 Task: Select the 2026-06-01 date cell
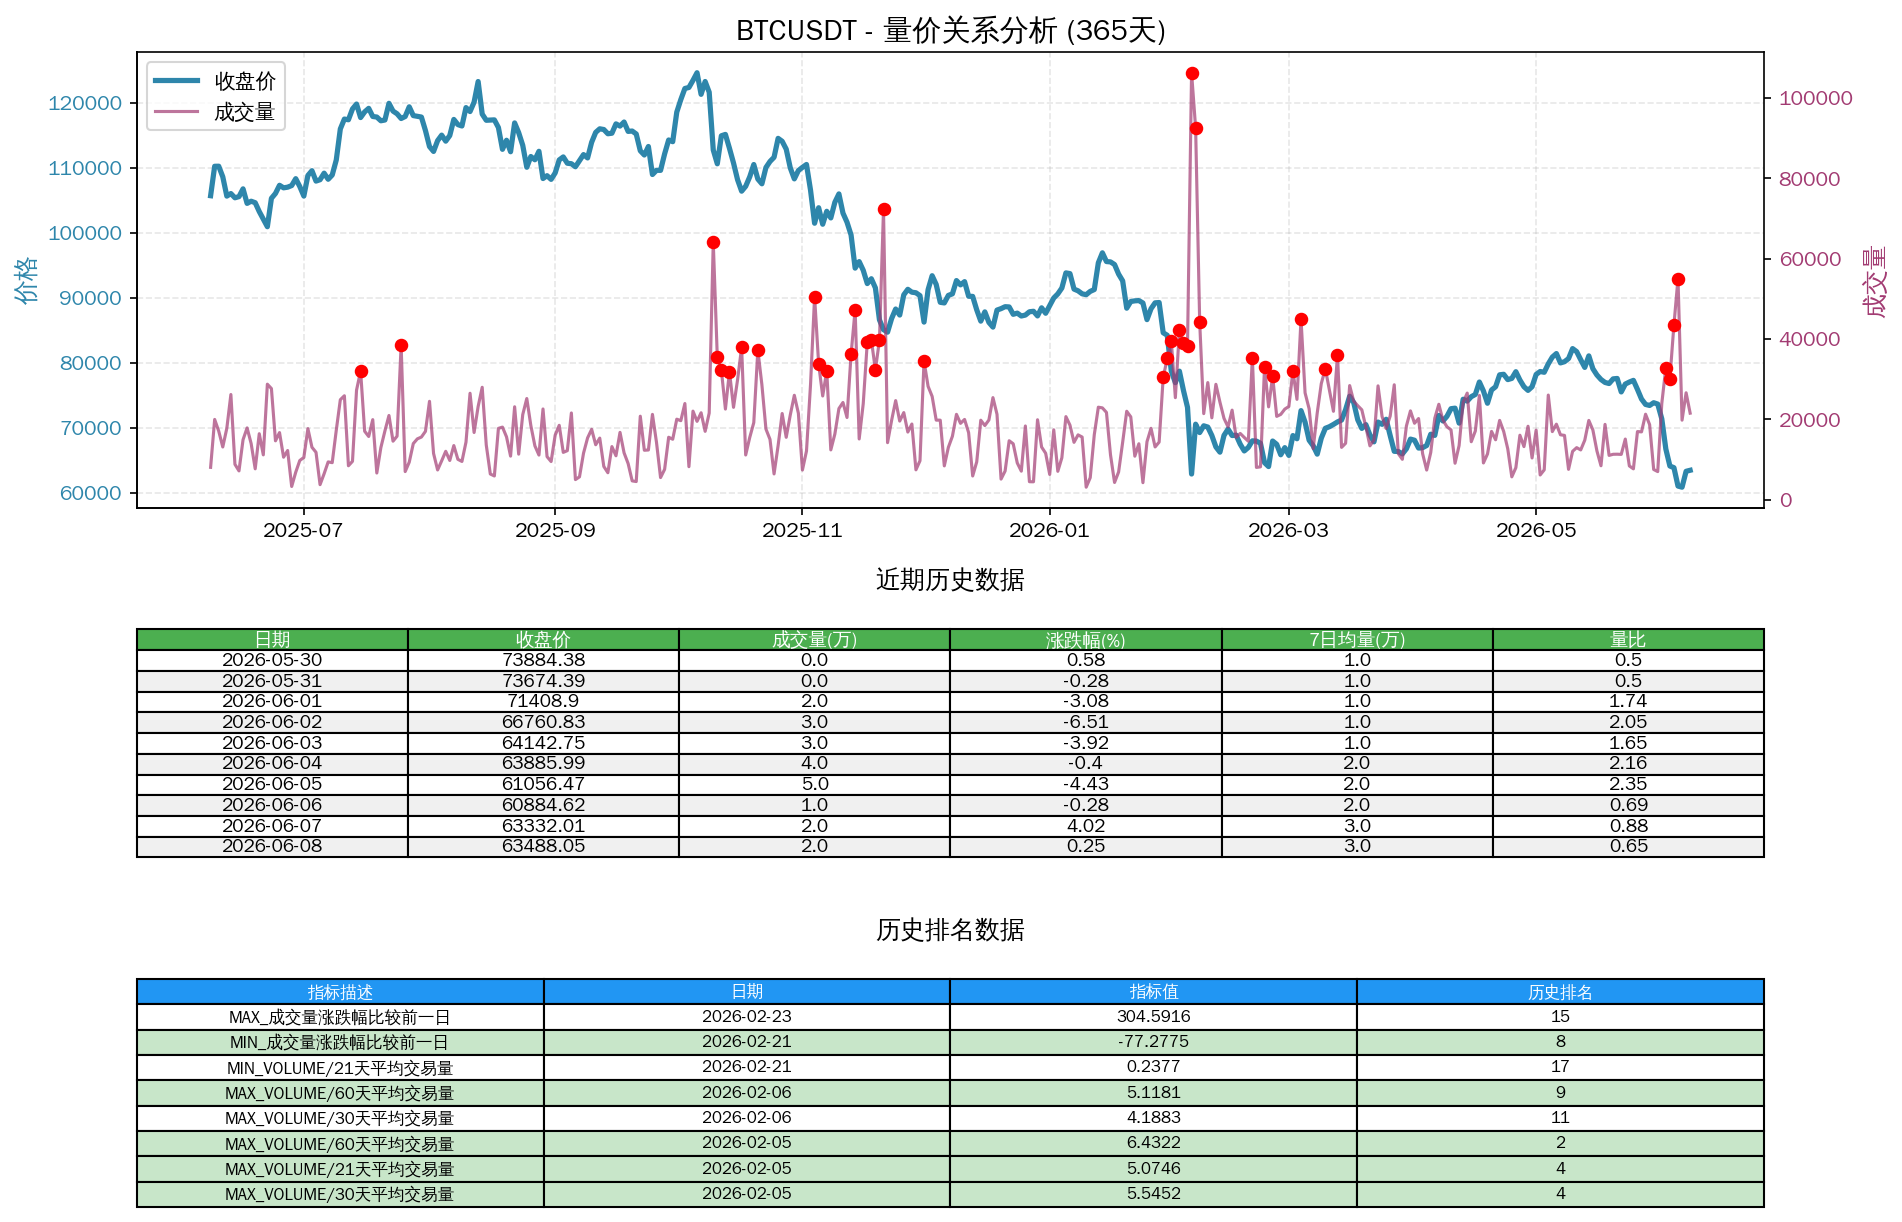272,702
